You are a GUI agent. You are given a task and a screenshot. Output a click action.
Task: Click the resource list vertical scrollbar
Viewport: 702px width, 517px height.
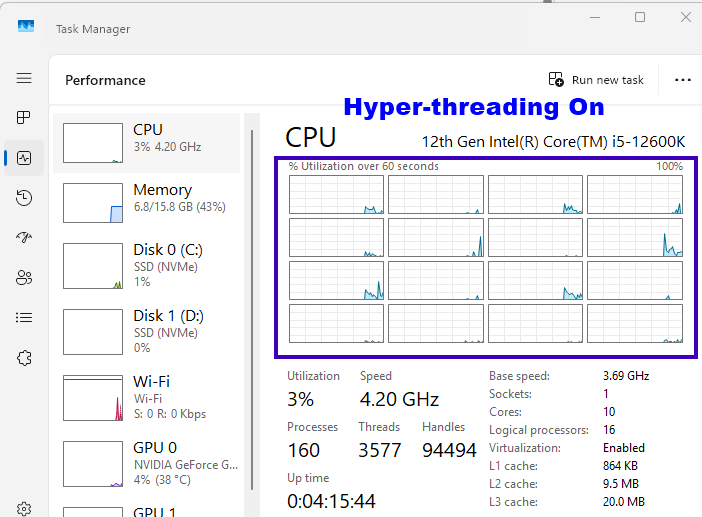point(252,310)
